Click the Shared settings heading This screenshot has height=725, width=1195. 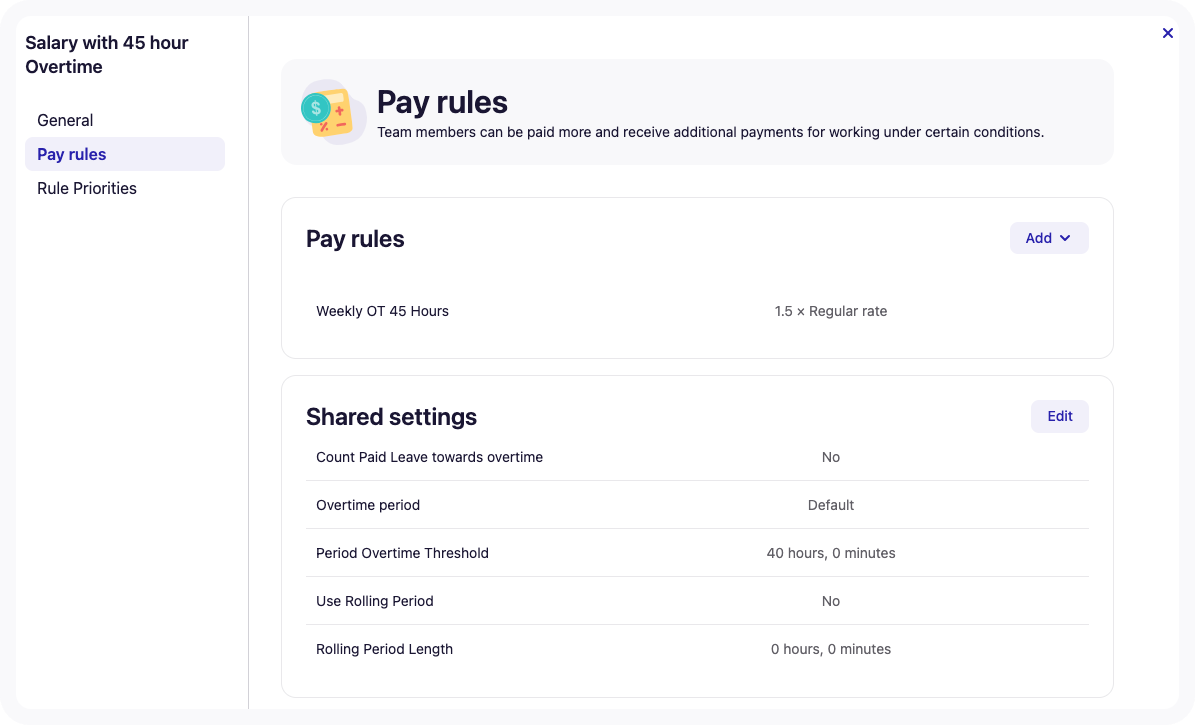(x=391, y=416)
